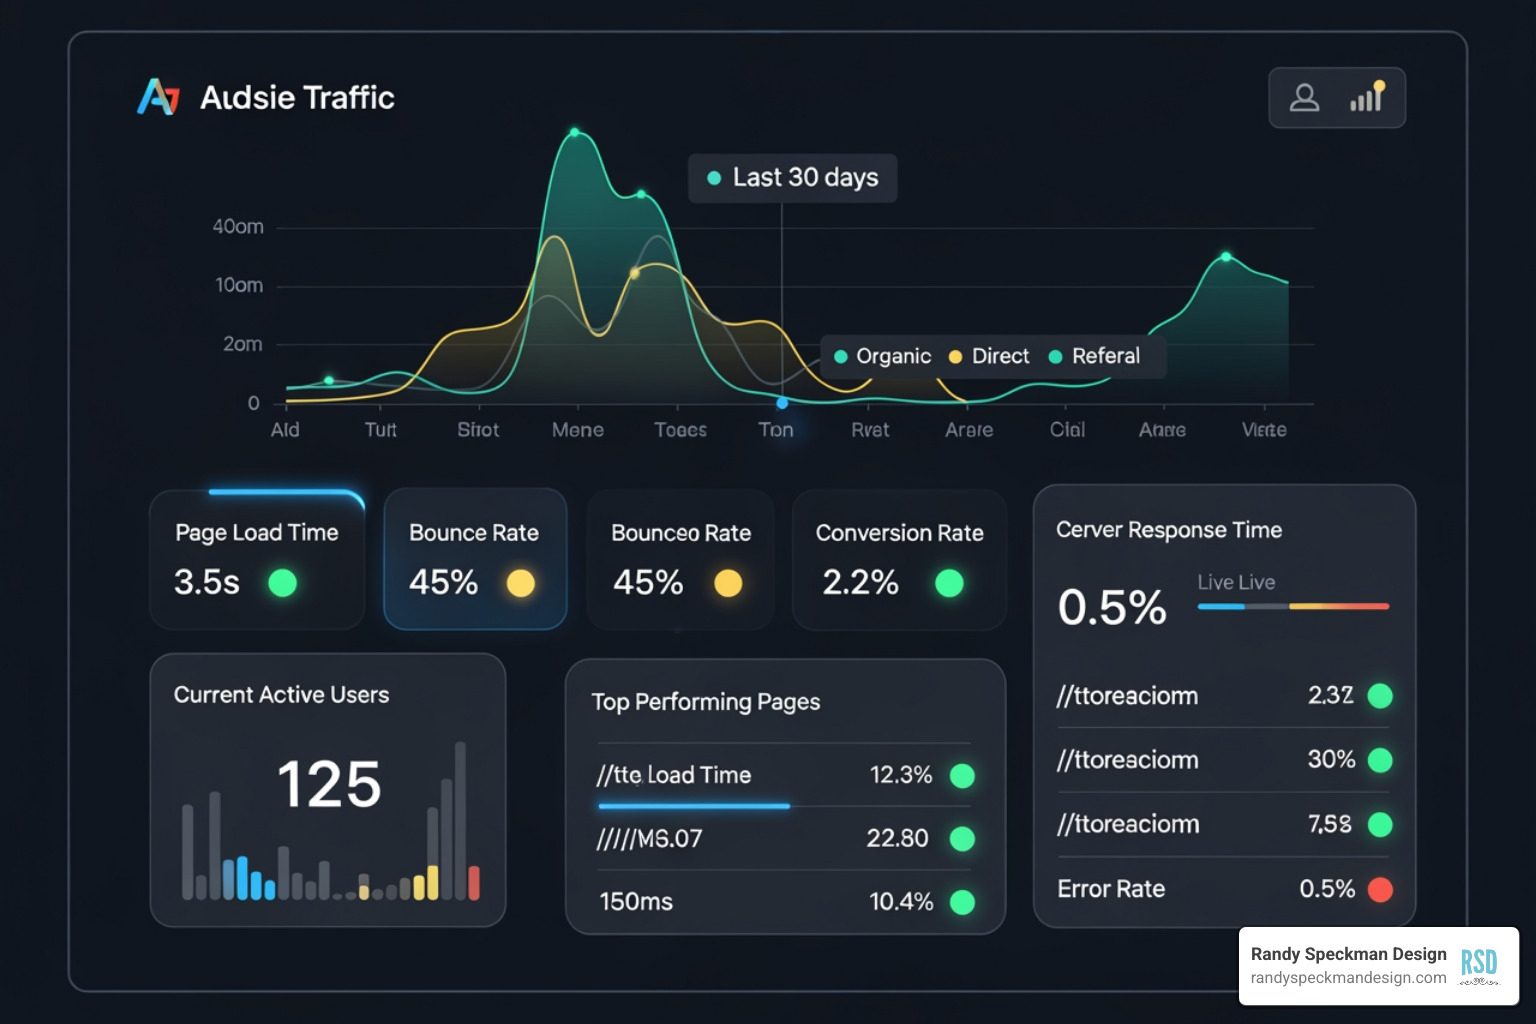Expand the Cerver Response Time panel
1536x1024 pixels.
pyautogui.click(x=1168, y=530)
